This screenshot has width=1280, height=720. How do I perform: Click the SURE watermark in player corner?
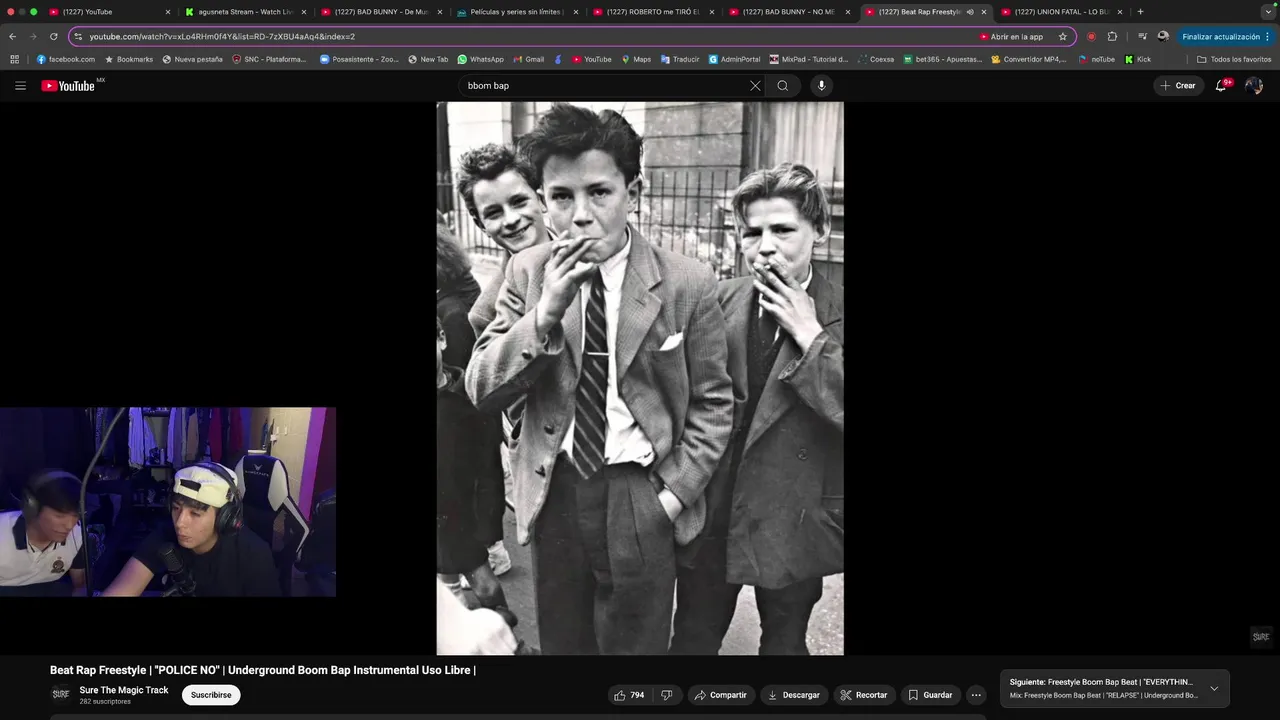[1261, 637]
